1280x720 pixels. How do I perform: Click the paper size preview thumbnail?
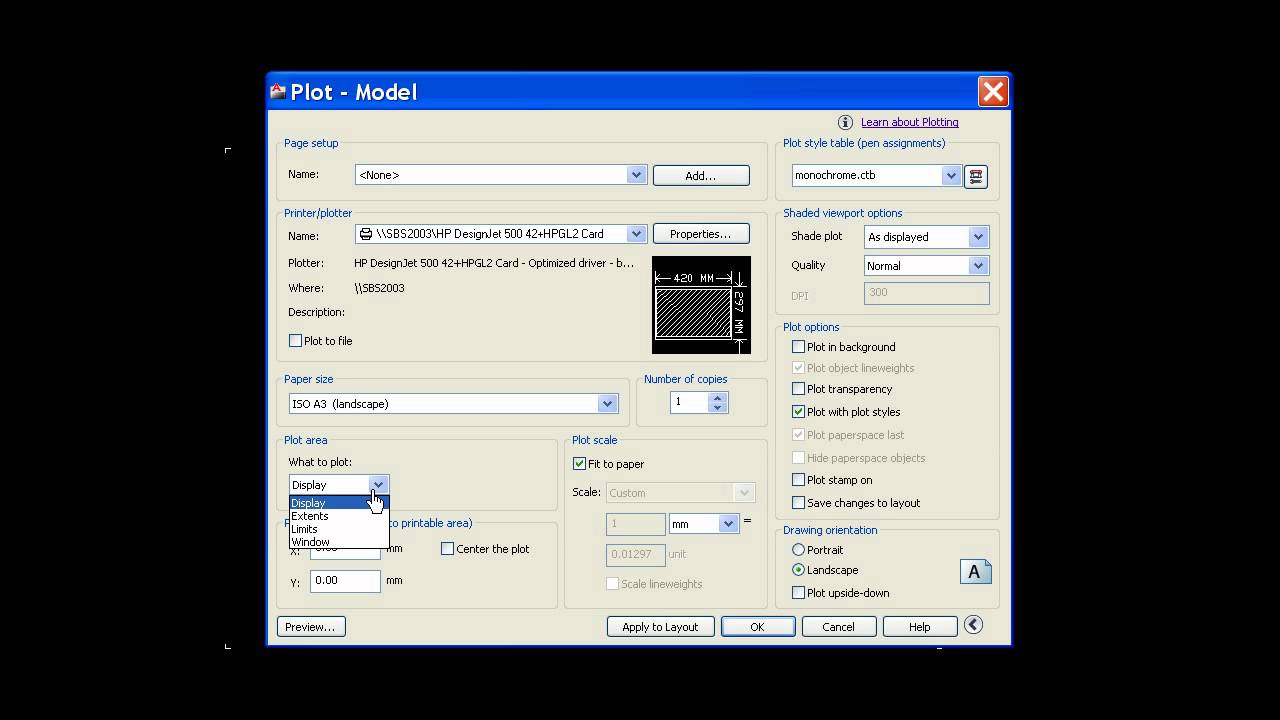[701, 305]
